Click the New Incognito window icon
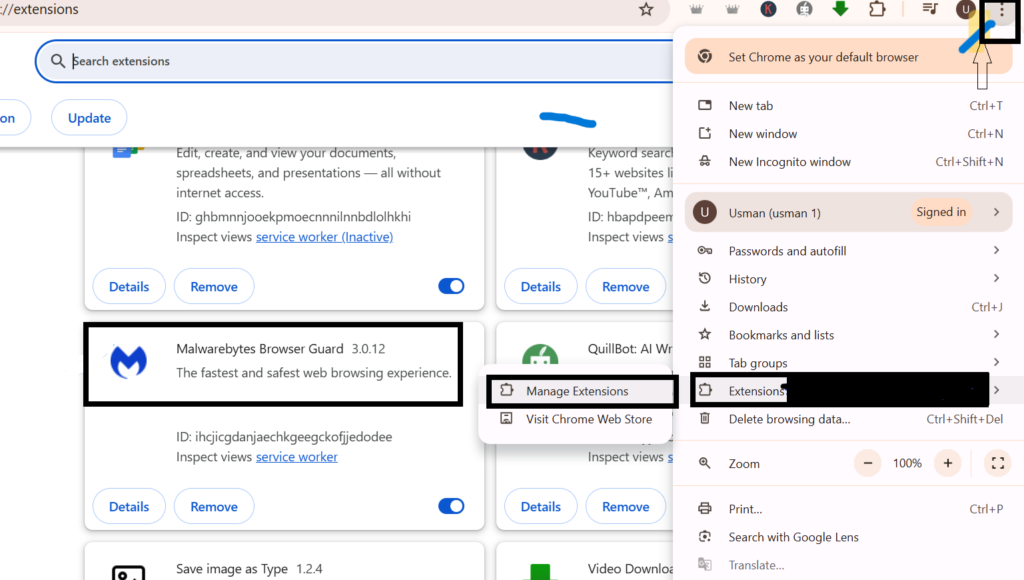The image size is (1024, 580). click(705, 161)
